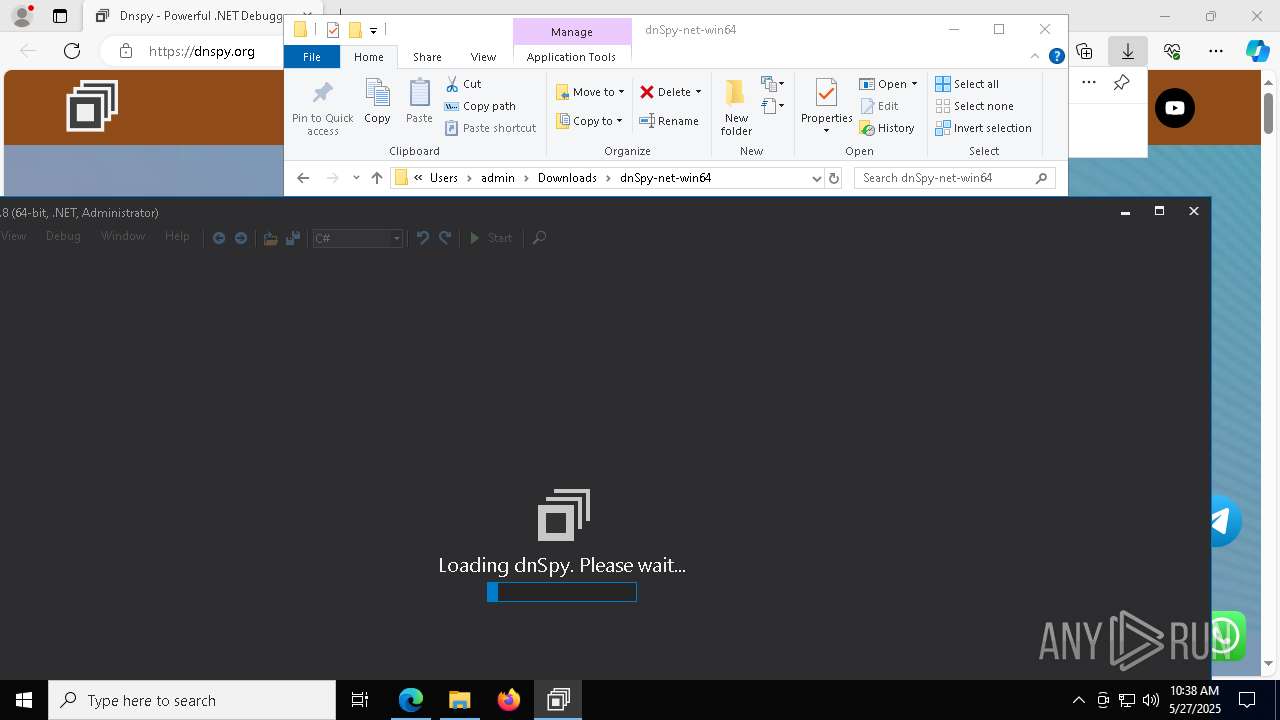The width and height of the screenshot is (1280, 720).
Task: Click Downloads in address breadcrumb
Action: (x=567, y=178)
